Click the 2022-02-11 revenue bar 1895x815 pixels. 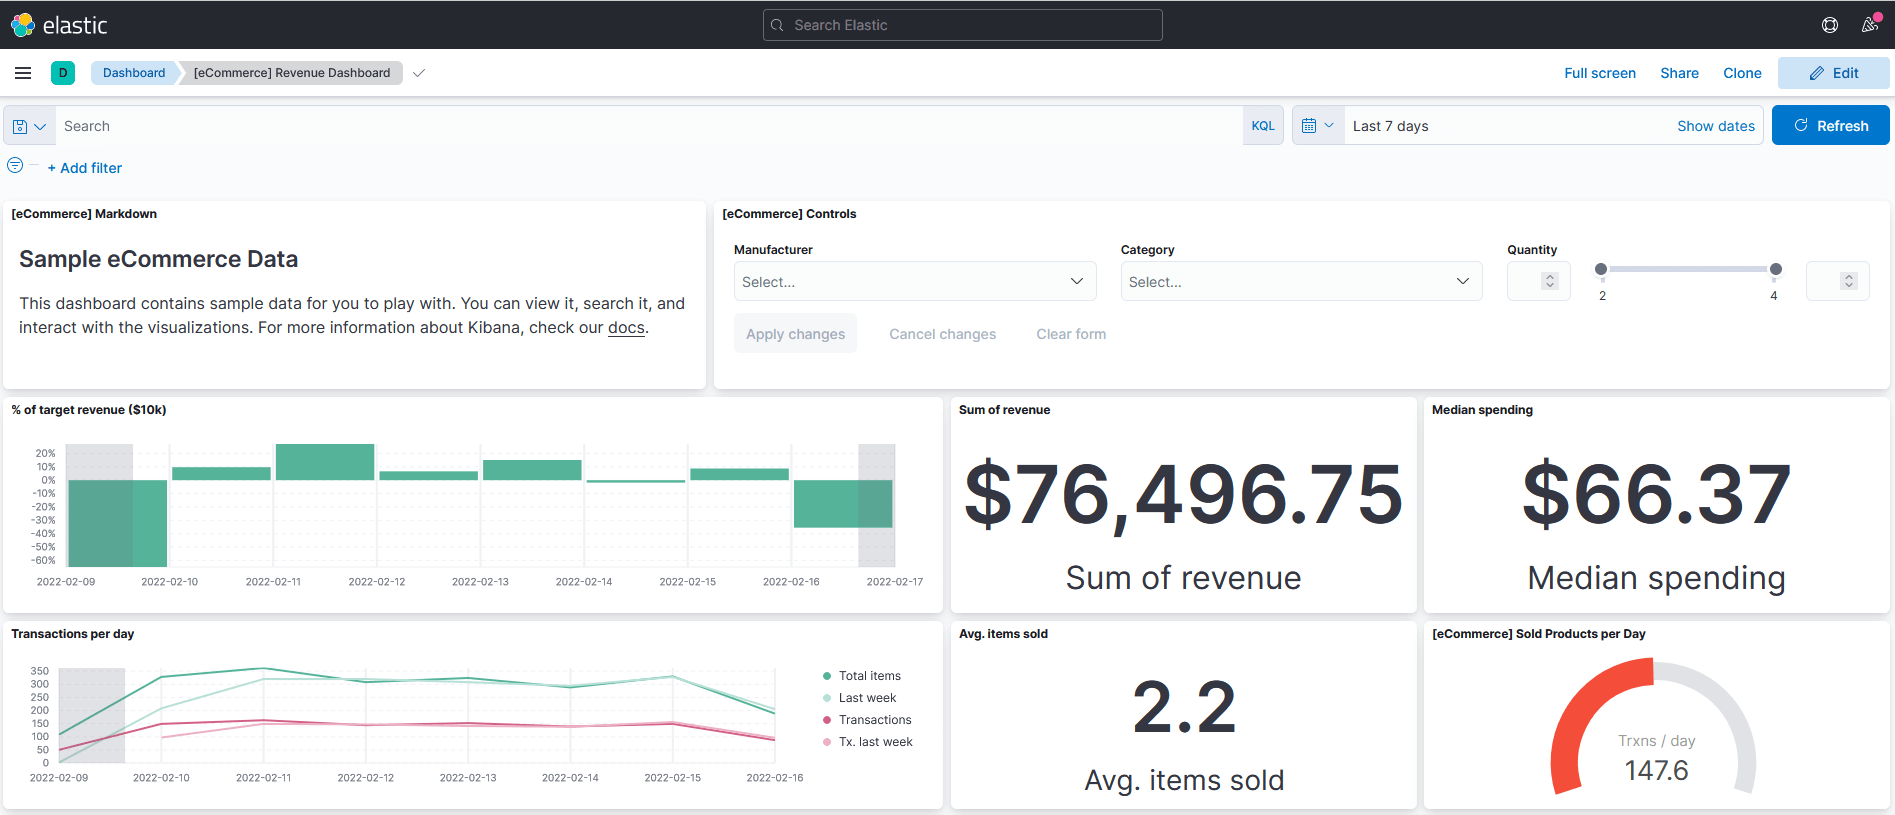pos(325,462)
